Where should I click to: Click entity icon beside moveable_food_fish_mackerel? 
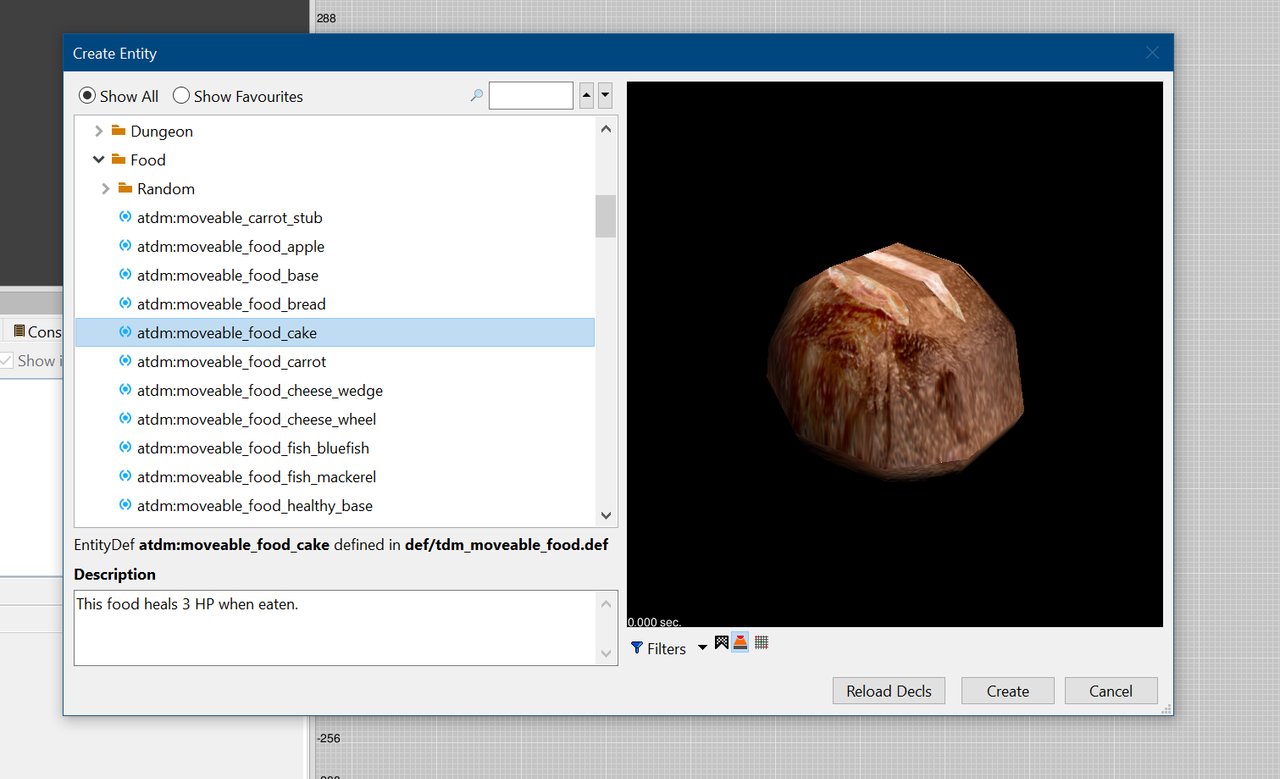(125, 476)
